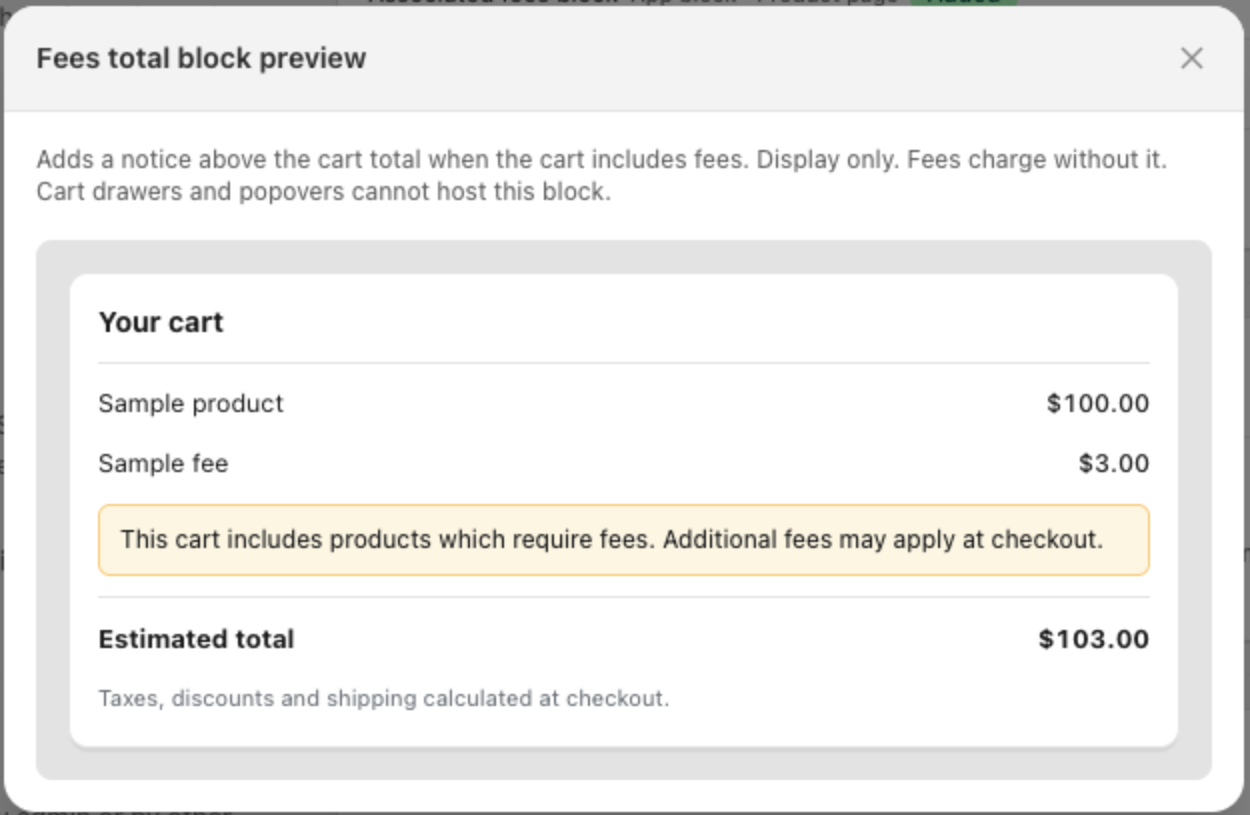
Task: Click the 'Sample fee' line item
Action: (x=163, y=463)
